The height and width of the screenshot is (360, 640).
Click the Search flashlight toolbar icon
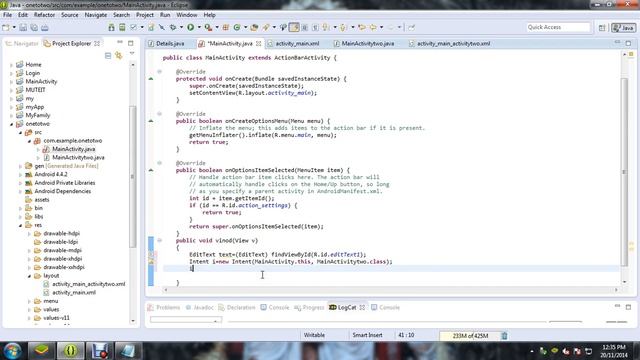coord(266,27)
